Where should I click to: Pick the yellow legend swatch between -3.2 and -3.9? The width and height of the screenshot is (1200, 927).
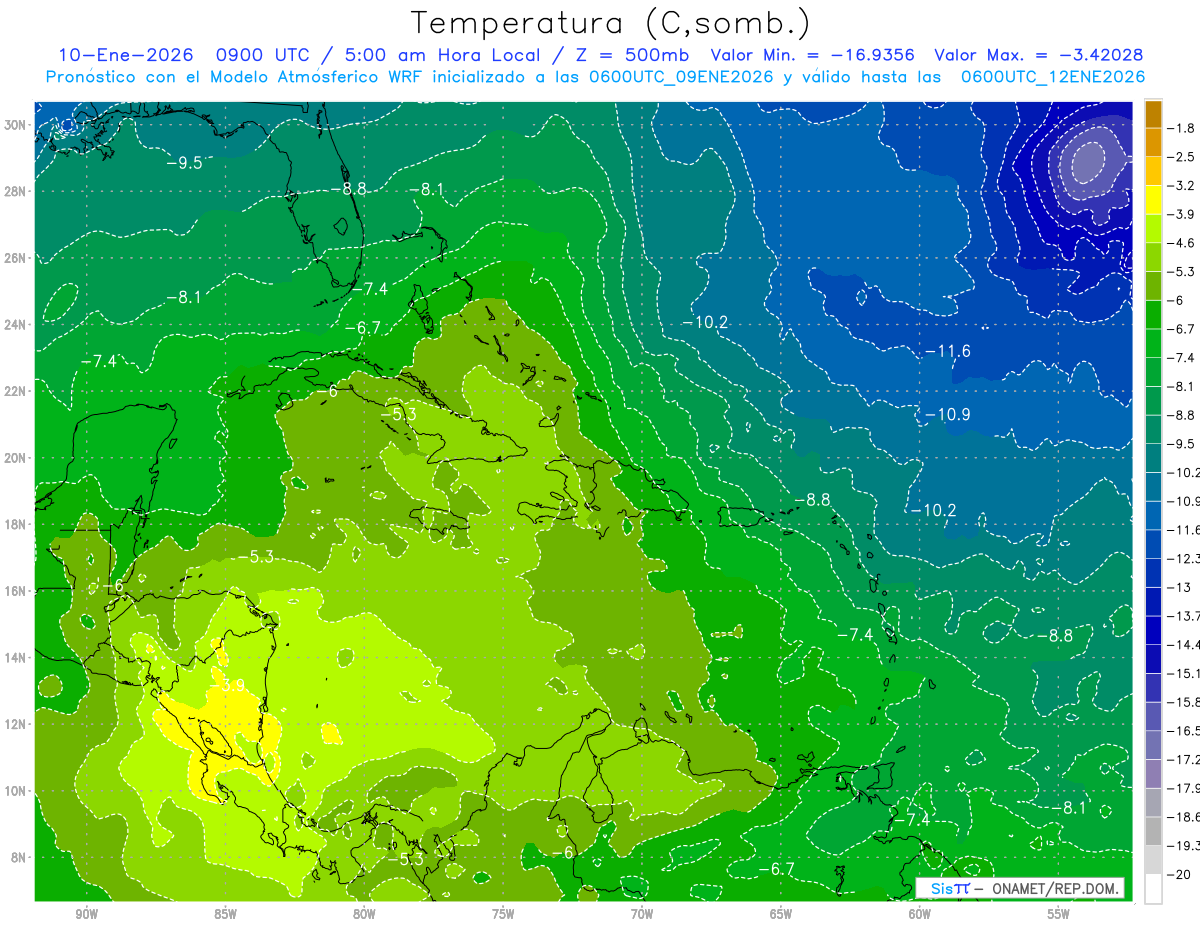pyautogui.click(x=1153, y=199)
